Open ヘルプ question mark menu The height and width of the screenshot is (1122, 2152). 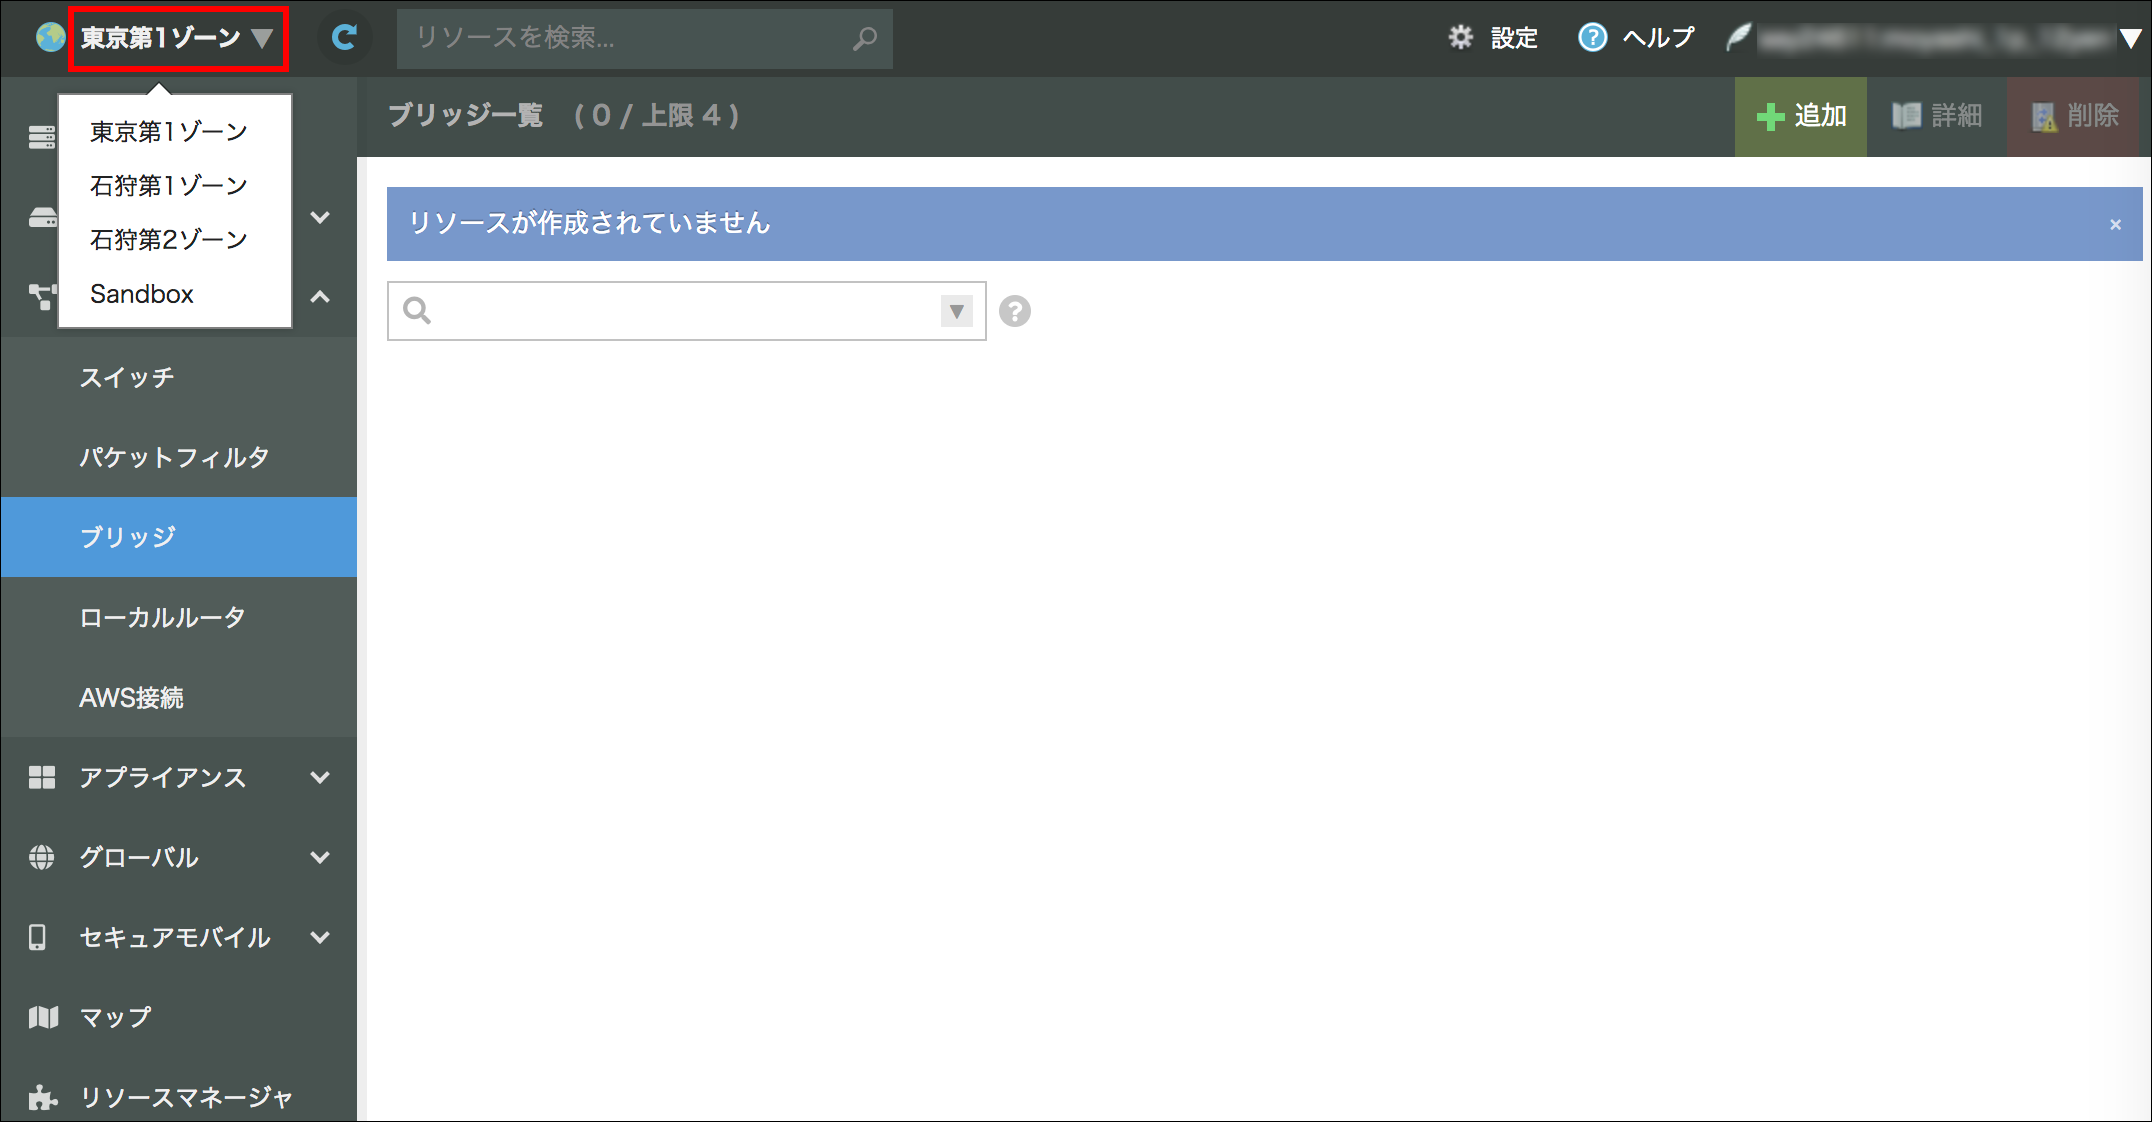click(x=1636, y=38)
